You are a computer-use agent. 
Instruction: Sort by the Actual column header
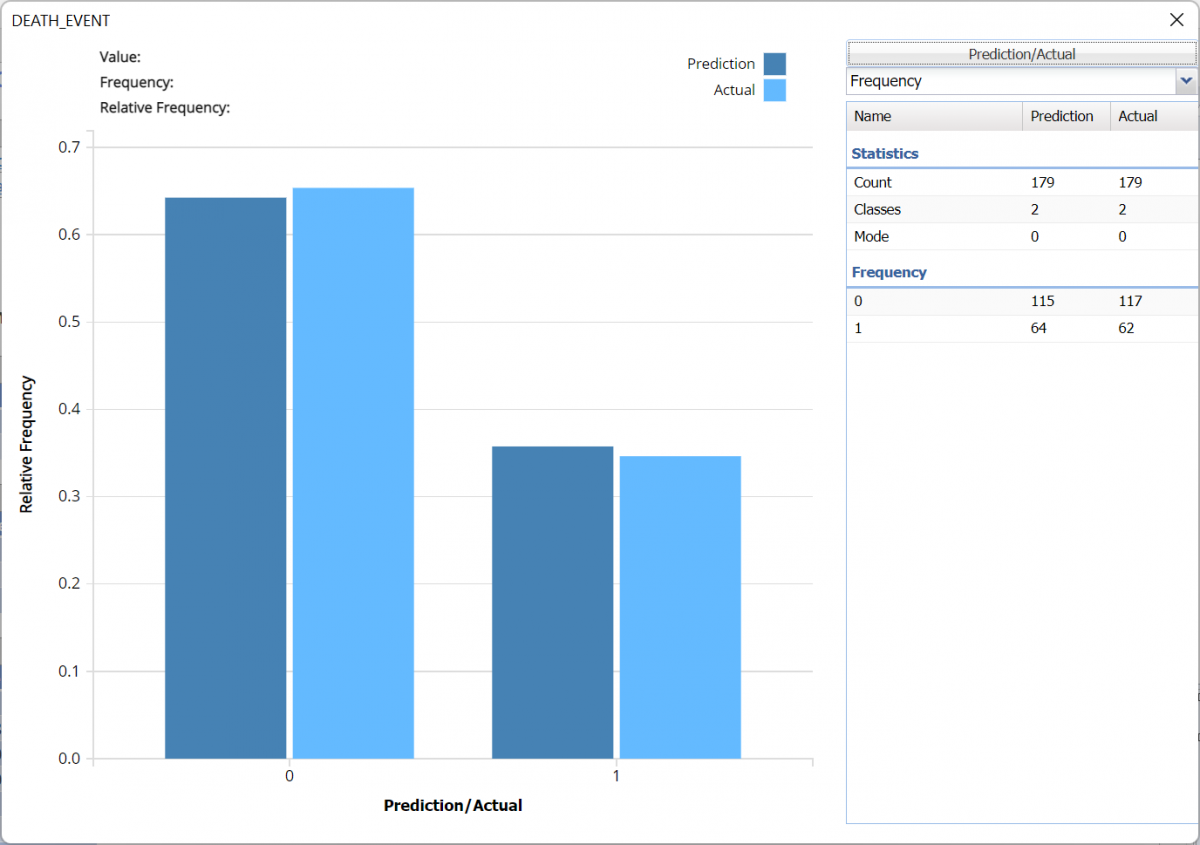(x=1152, y=116)
